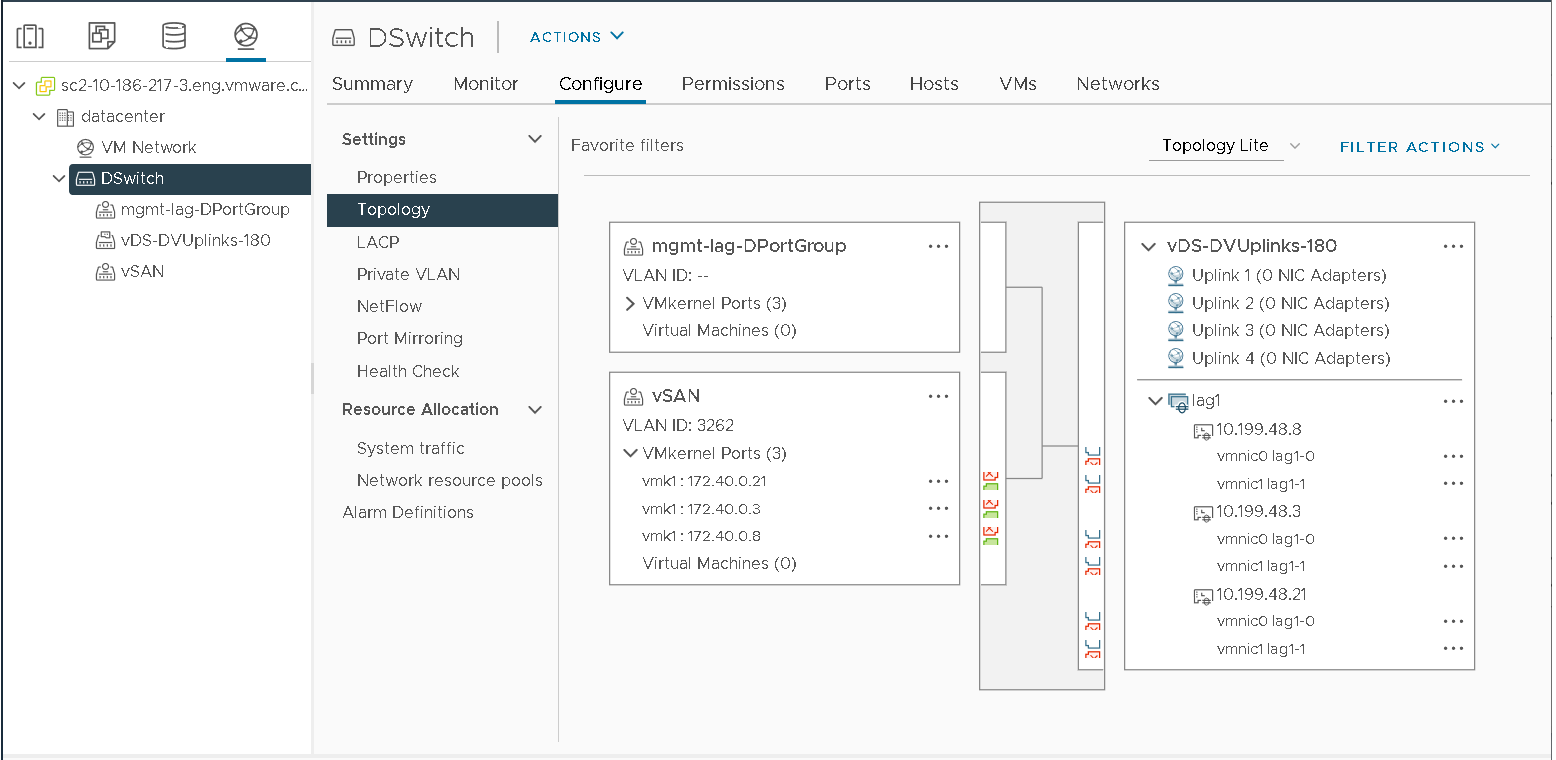The width and height of the screenshot is (1556, 760).
Task: Open the Networking inventory icon
Action: [246, 37]
